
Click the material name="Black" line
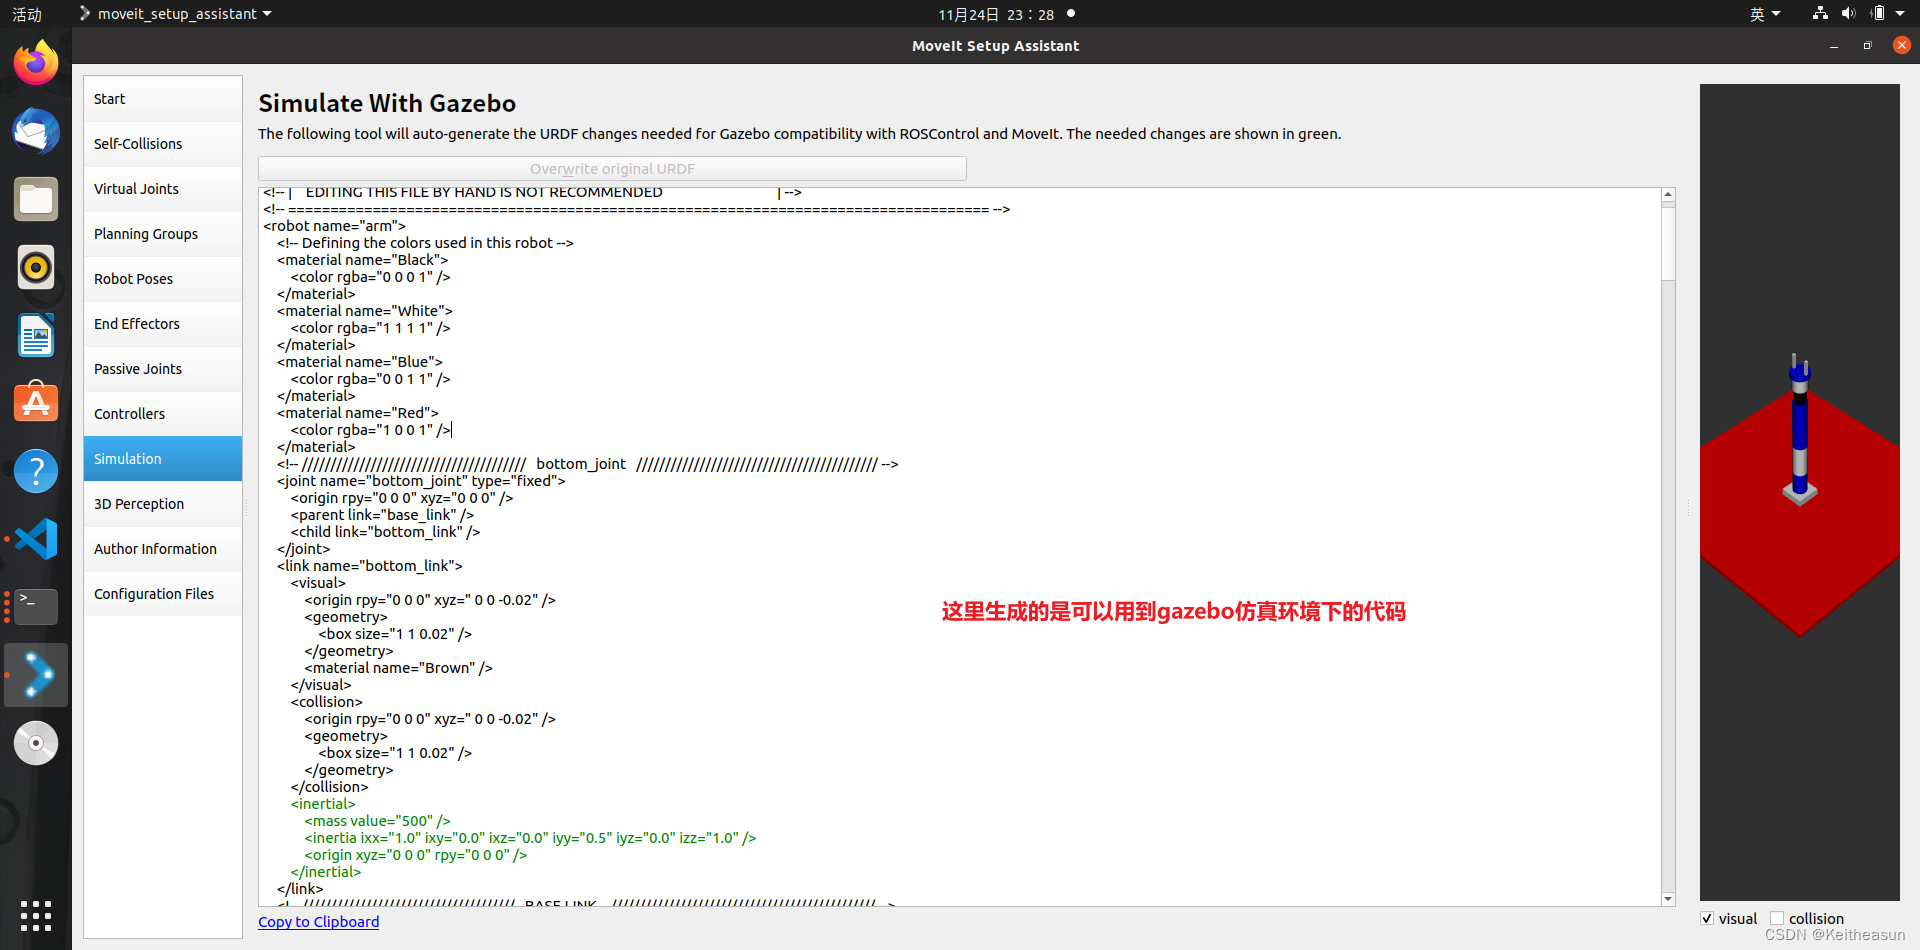click(362, 260)
